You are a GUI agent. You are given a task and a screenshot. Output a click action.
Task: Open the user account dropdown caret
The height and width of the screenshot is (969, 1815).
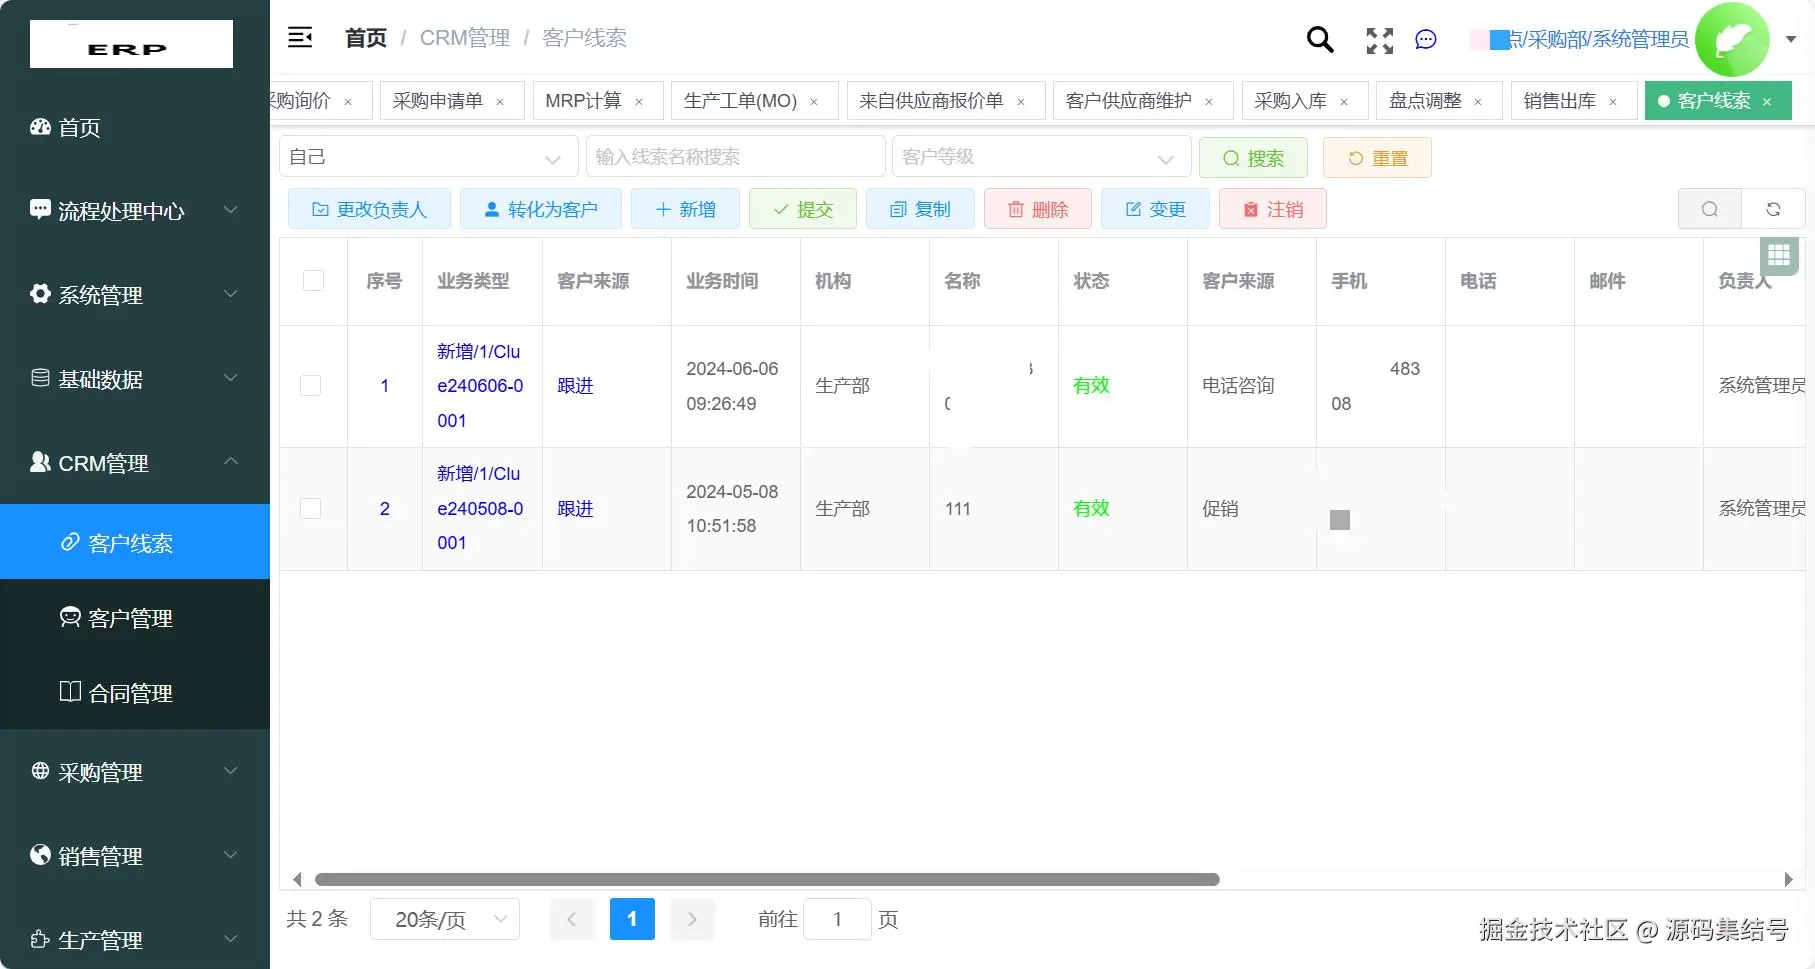[x=1791, y=39]
